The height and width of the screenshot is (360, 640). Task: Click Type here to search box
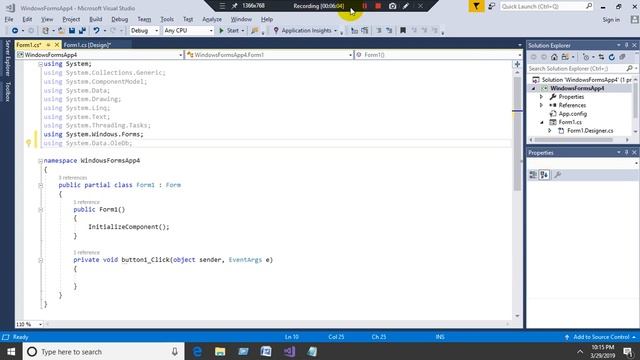pos(103,351)
